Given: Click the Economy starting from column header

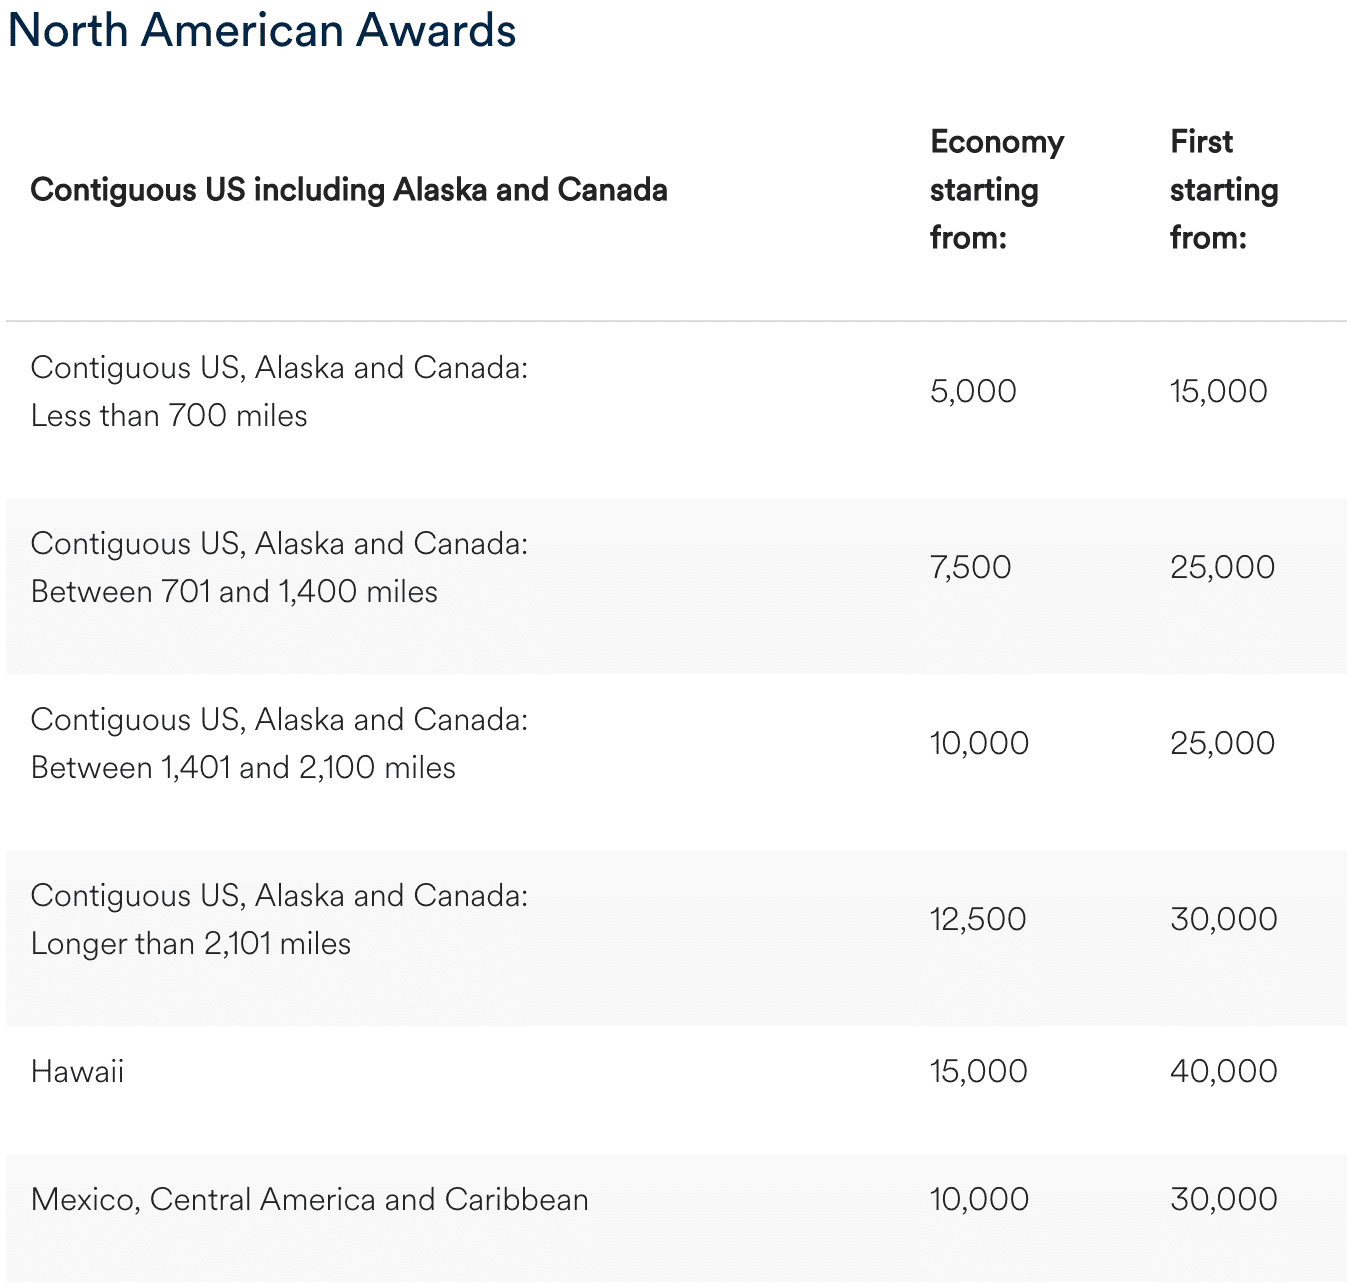Looking at the screenshot, I should (x=996, y=190).
